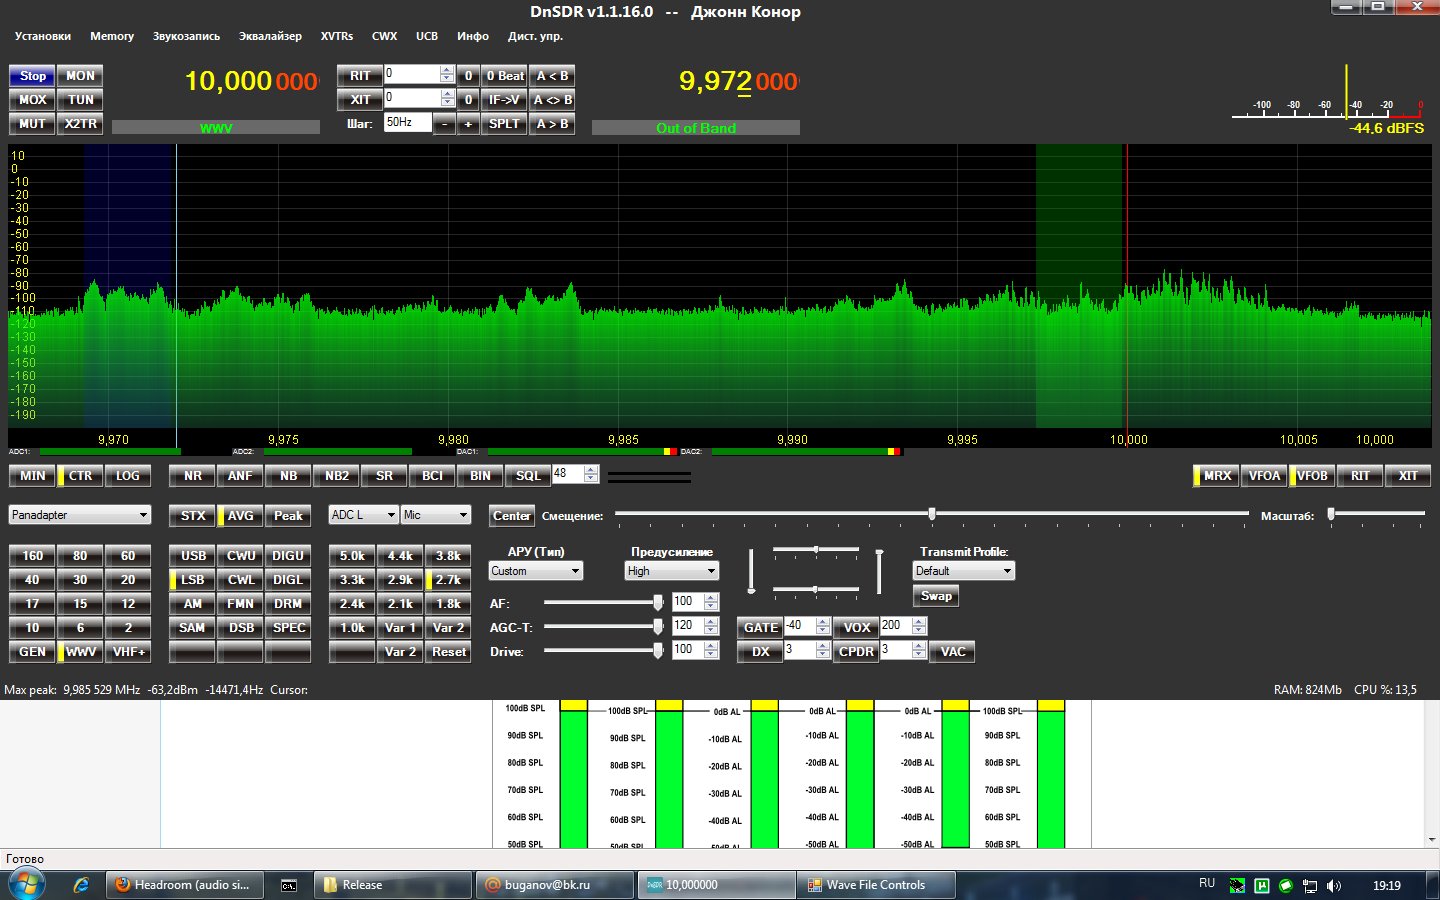Toggle the MUT mute button
Screen dimensions: 1440x900
32,124
